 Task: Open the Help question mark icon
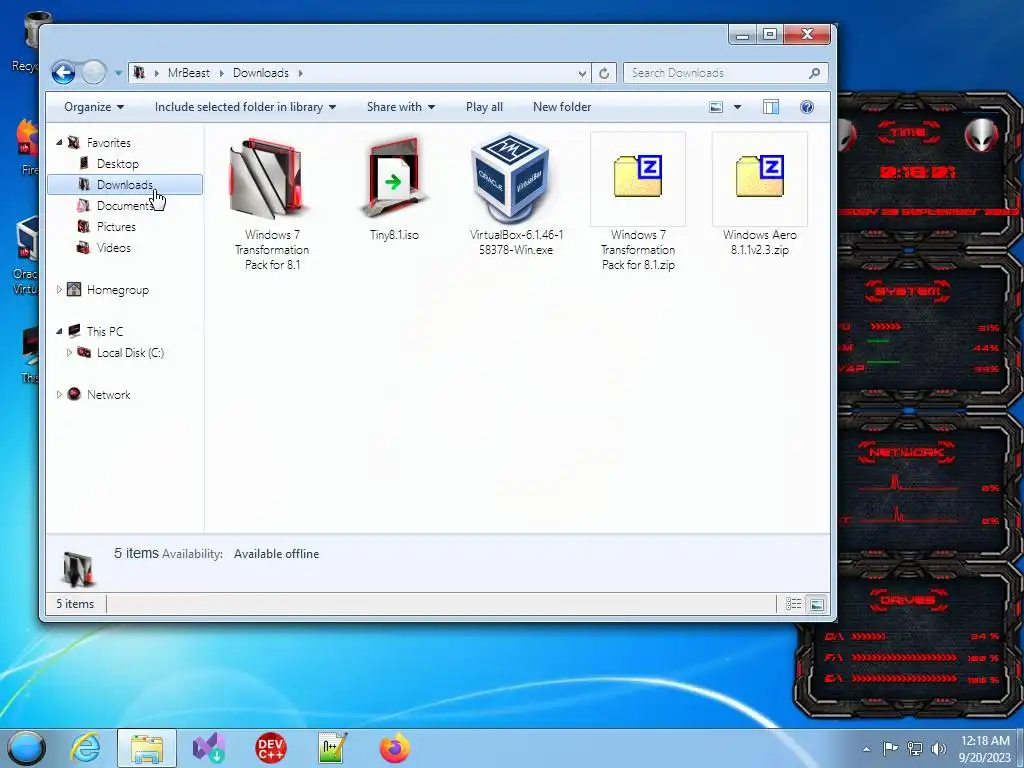(807, 107)
